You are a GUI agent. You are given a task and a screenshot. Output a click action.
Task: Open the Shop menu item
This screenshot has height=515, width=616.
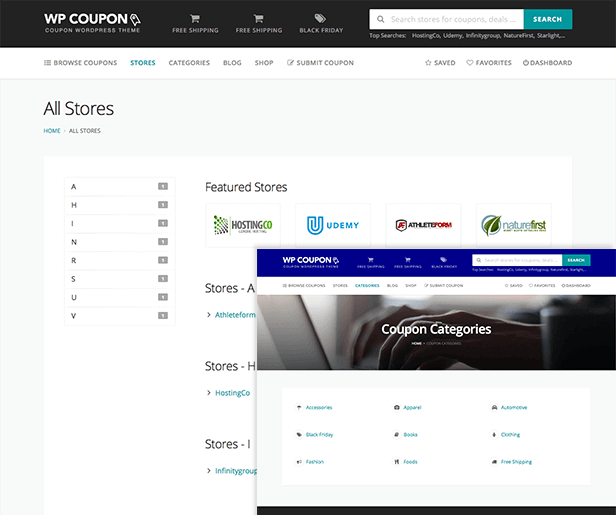coord(264,63)
